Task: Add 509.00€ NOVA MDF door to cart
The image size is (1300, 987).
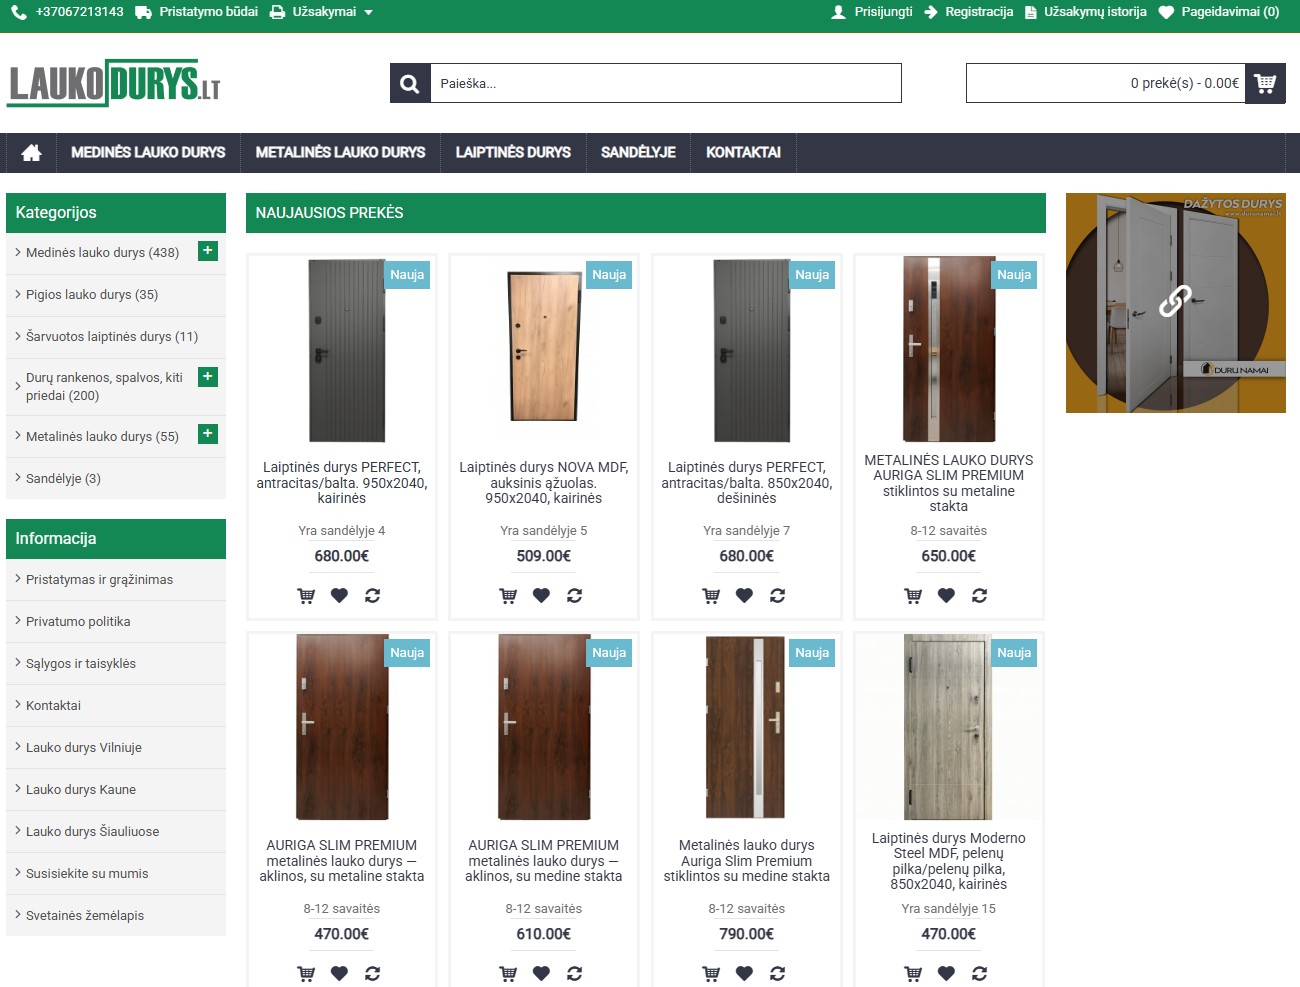Action: (508, 596)
